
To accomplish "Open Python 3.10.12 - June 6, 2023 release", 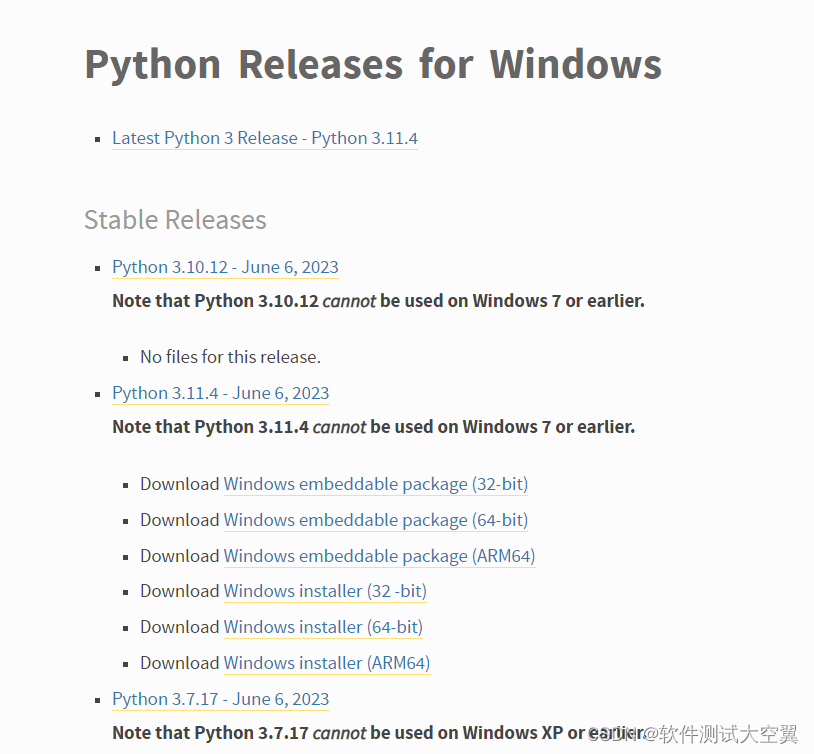I will click(225, 267).
